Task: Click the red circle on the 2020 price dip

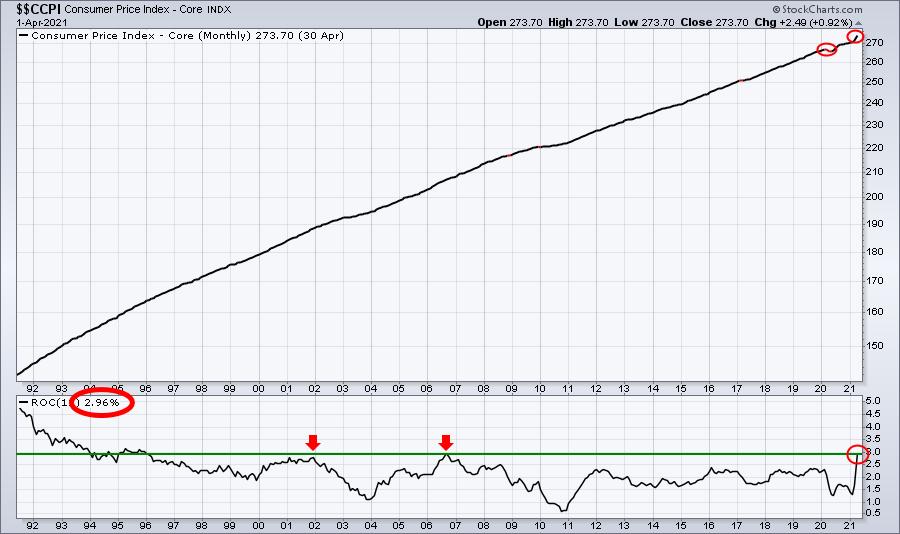Action: pyautogui.click(x=826, y=50)
